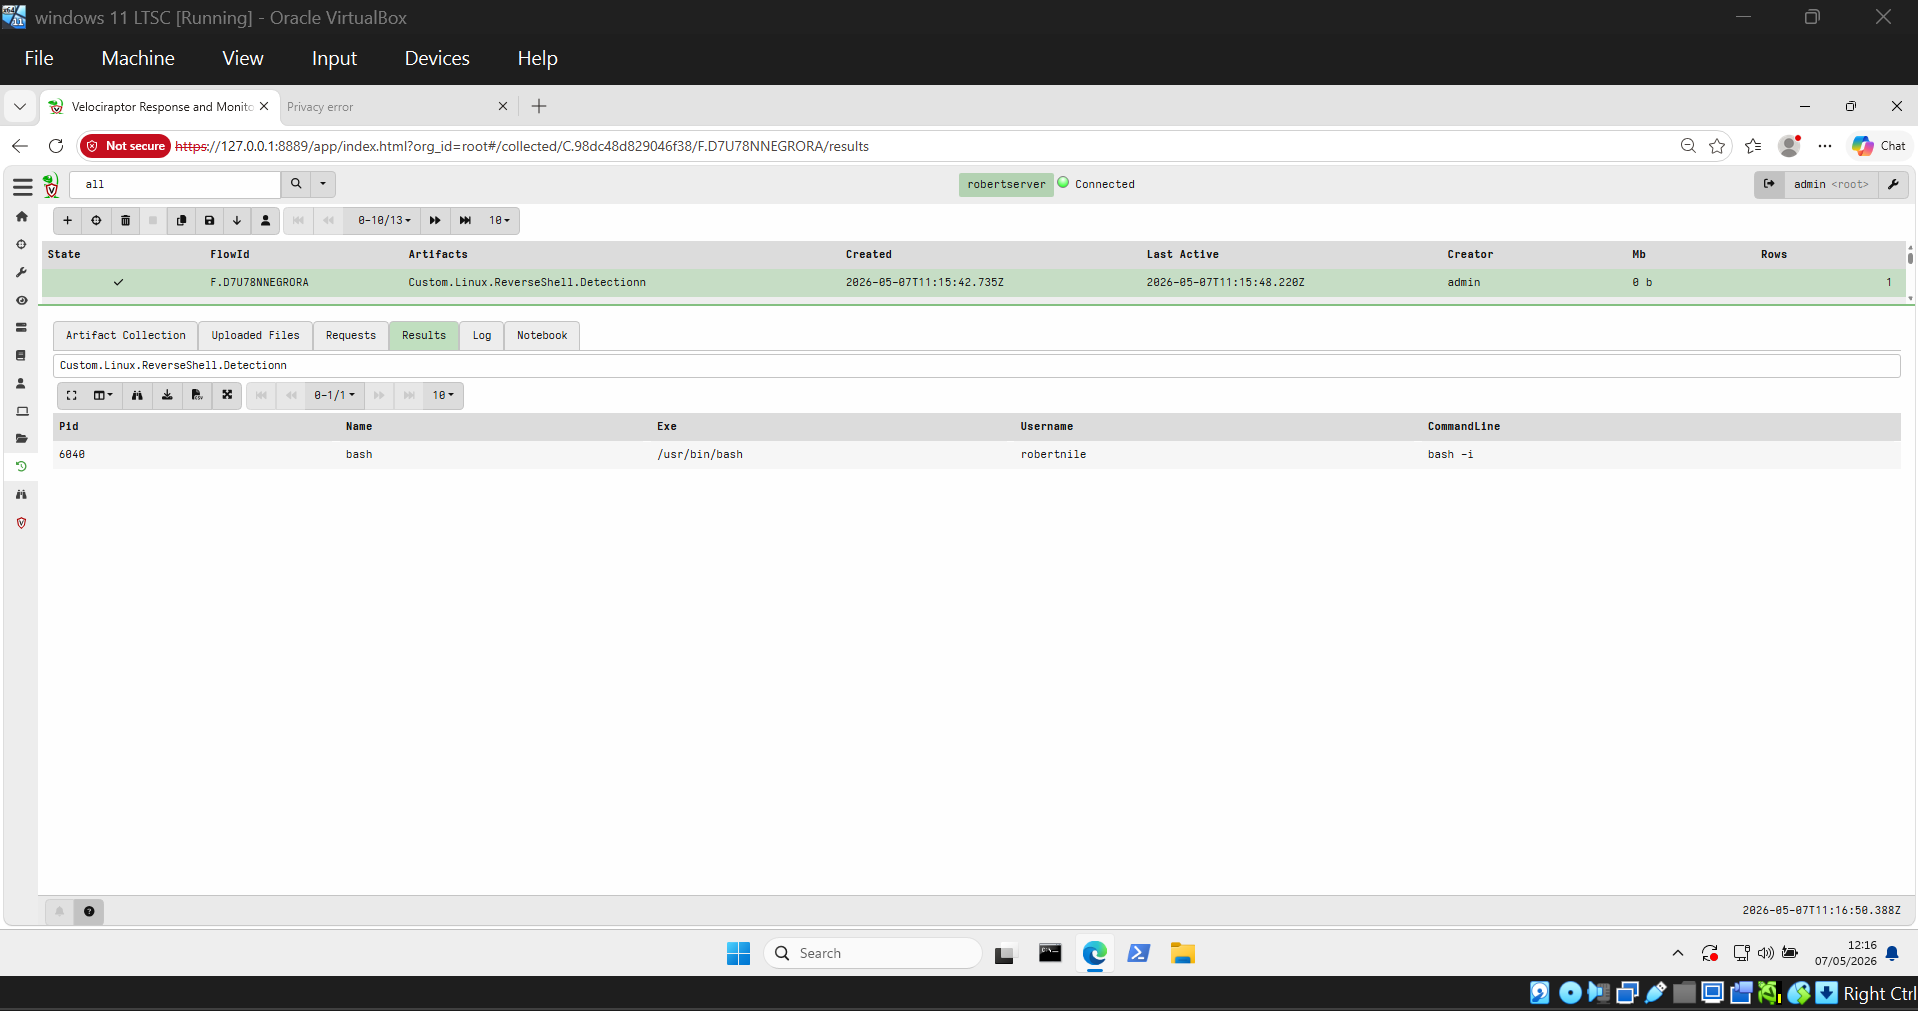Open Client Events binoculars sidebar icon
This screenshot has height=1011, width=1918.
click(x=21, y=494)
